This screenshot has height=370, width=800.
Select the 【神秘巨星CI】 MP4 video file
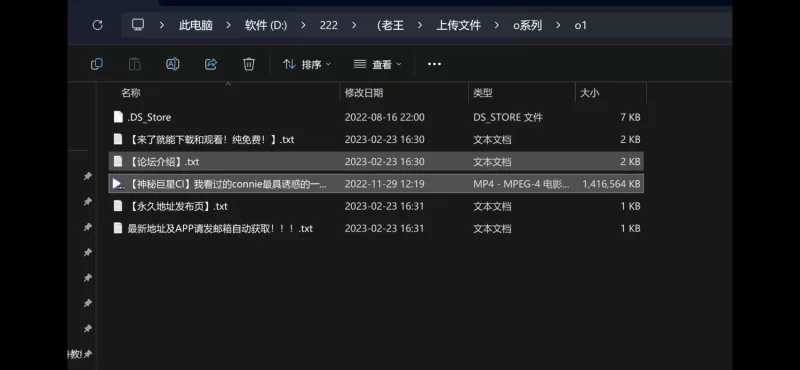point(376,184)
